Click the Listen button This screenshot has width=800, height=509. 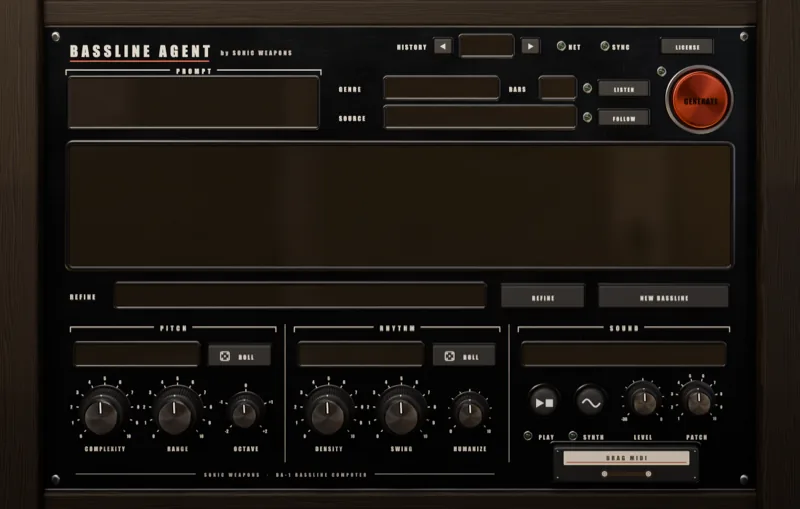(623, 89)
